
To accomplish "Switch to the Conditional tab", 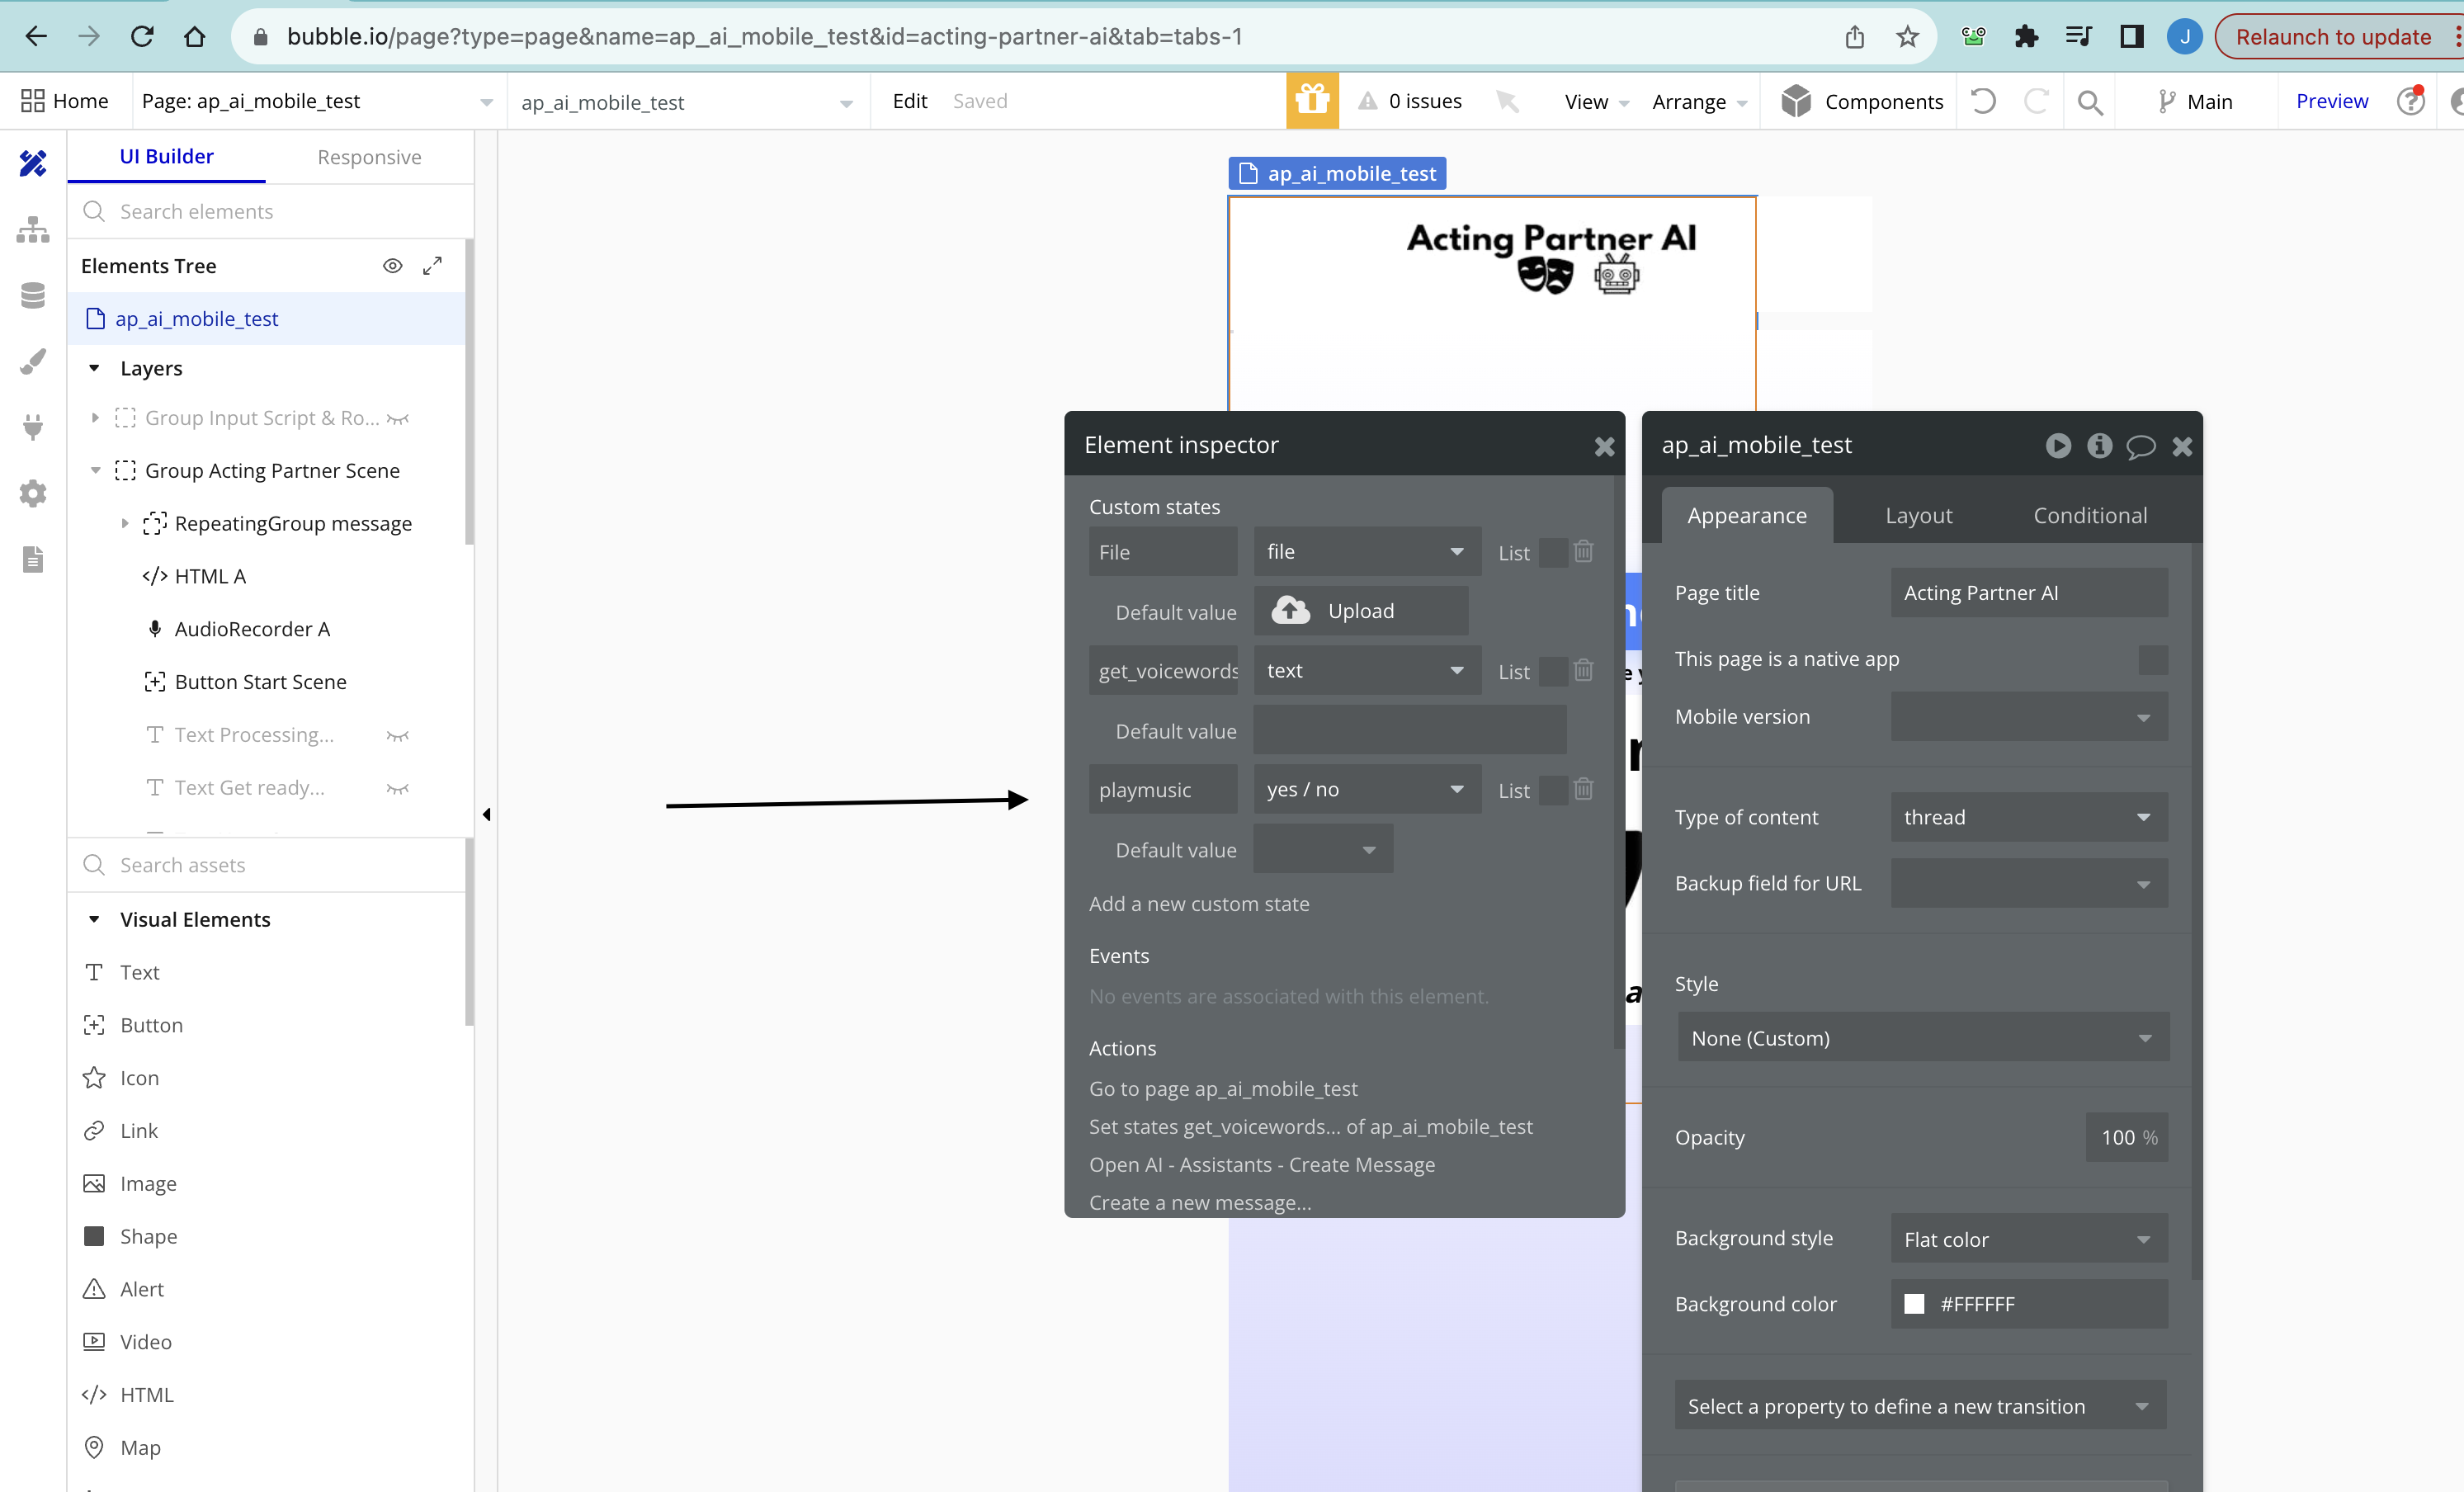I will [x=2089, y=515].
